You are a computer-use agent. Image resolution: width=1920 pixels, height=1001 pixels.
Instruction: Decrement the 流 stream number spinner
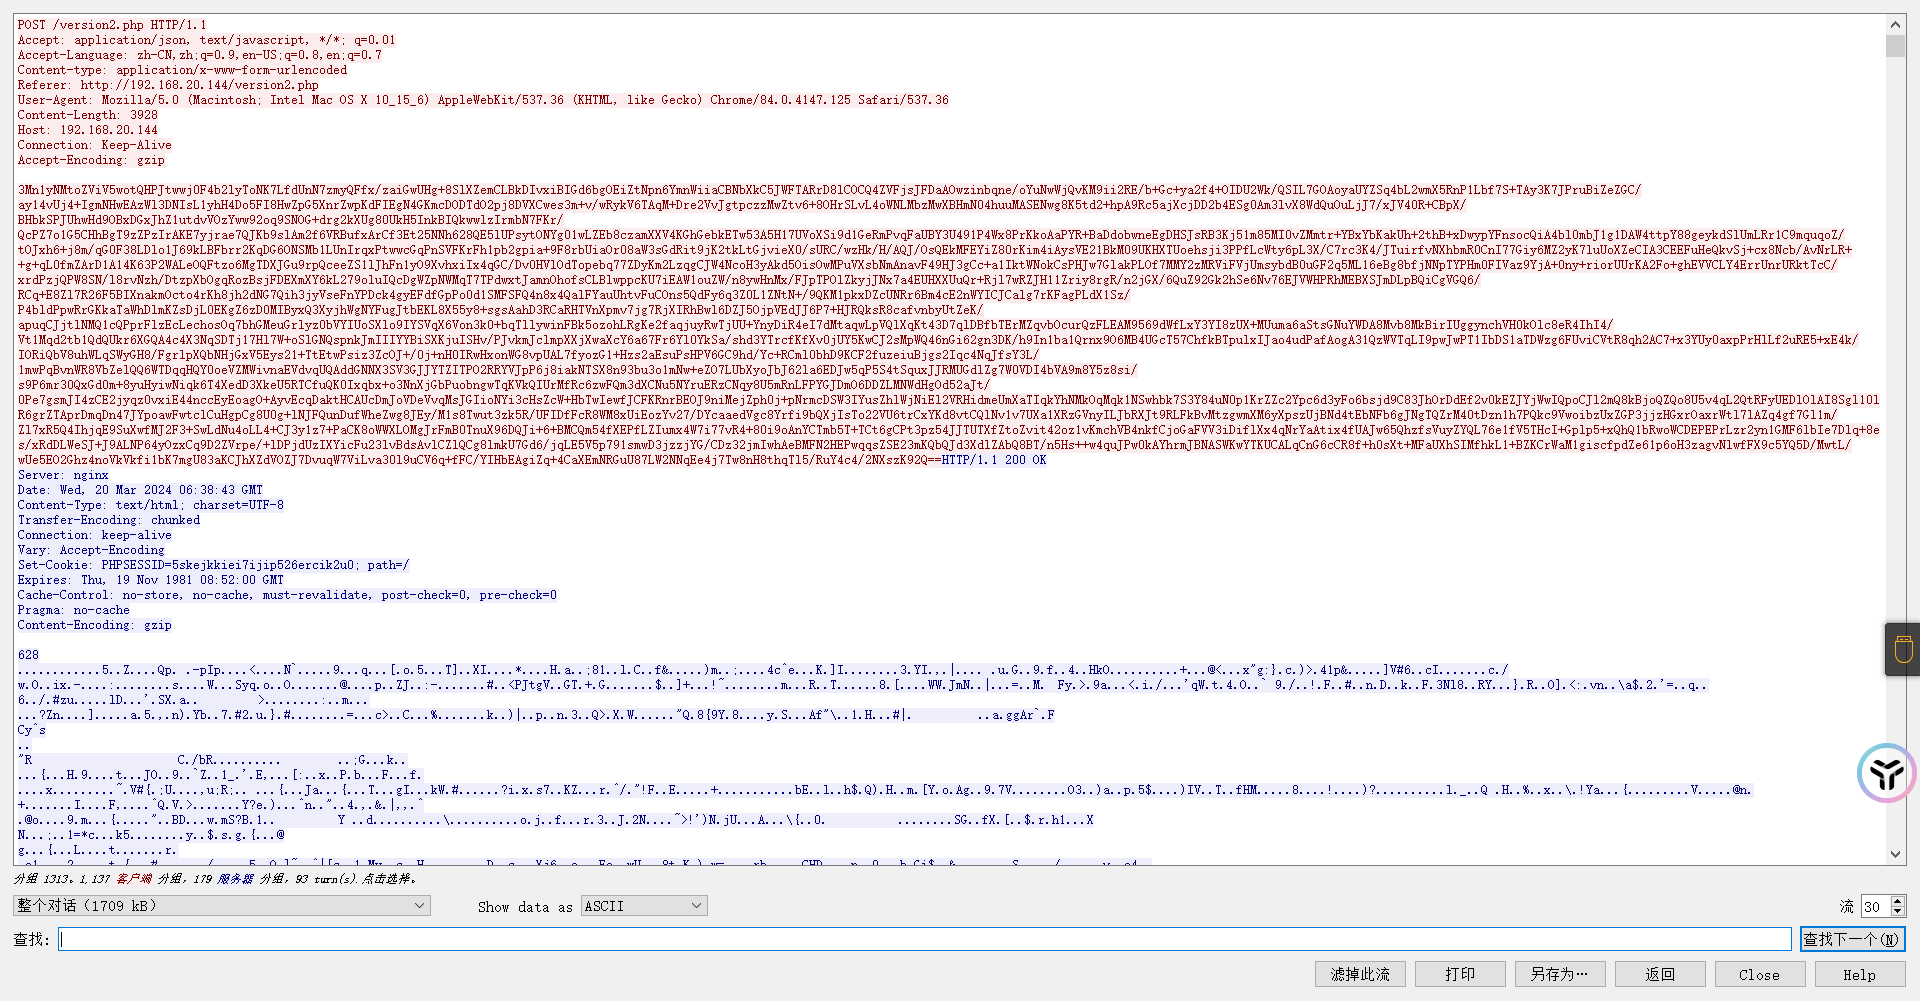click(1898, 911)
